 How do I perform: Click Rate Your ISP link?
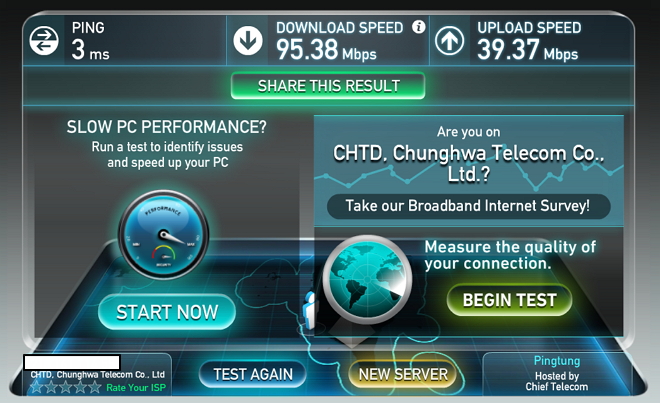[136, 387]
